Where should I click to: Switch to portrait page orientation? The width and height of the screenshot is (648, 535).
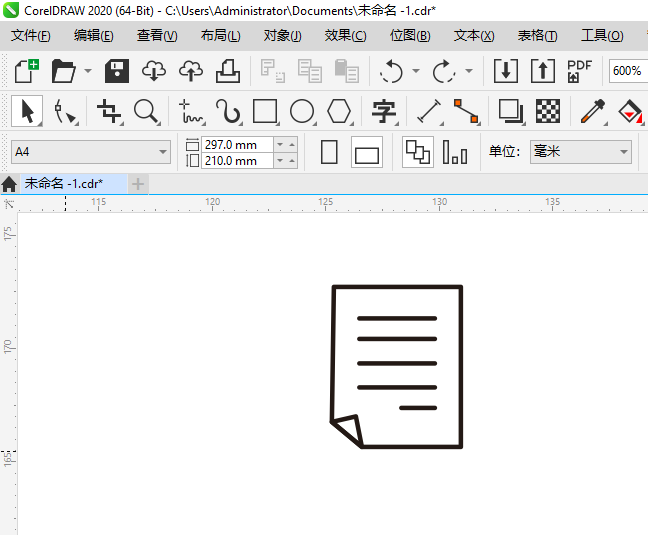[329, 152]
